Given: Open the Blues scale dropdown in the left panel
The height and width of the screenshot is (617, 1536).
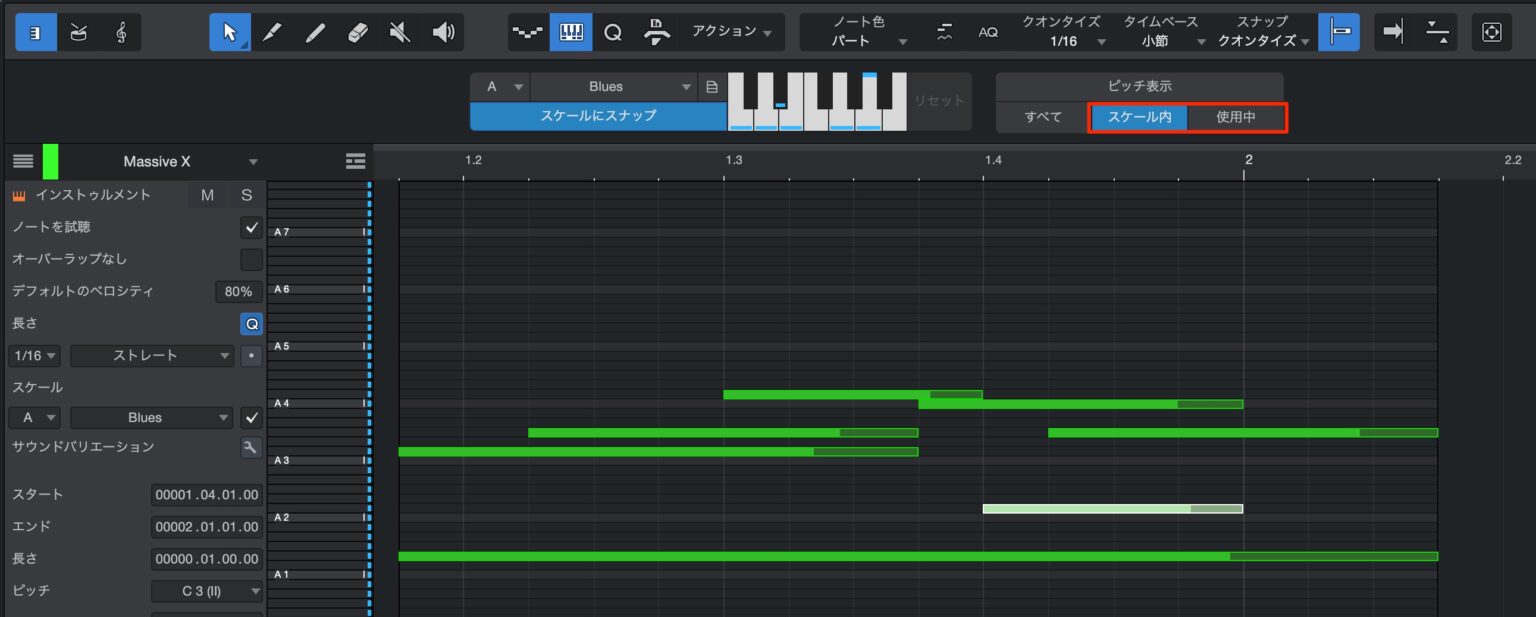Looking at the screenshot, I should click(151, 417).
